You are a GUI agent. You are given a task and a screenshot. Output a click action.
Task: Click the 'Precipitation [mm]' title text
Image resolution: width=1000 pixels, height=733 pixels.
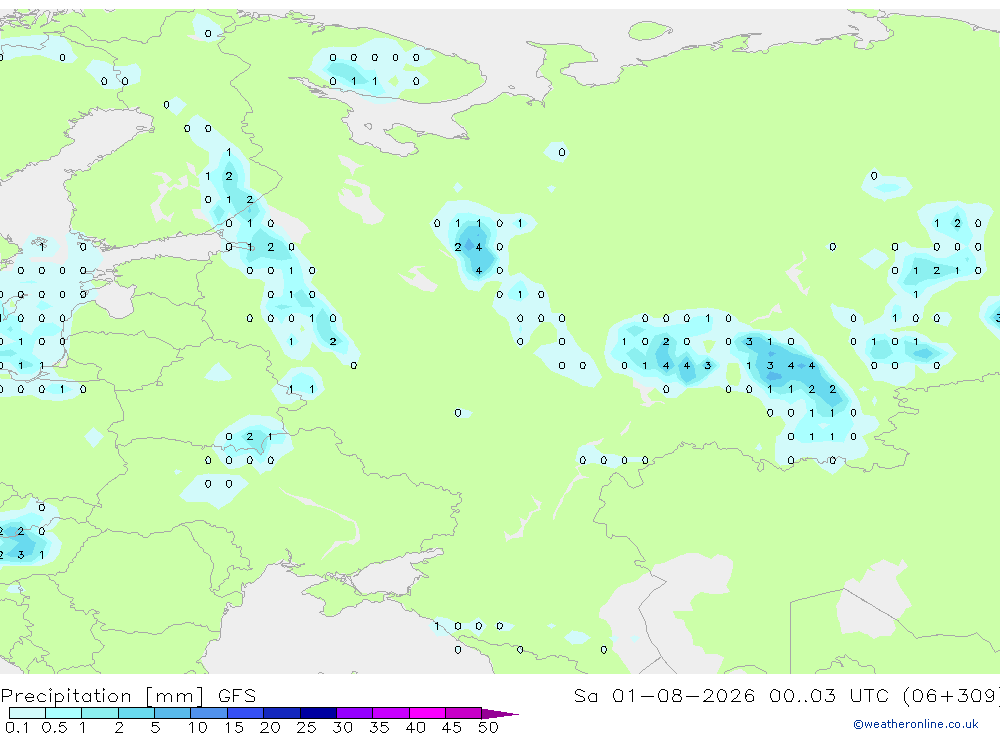point(102,695)
